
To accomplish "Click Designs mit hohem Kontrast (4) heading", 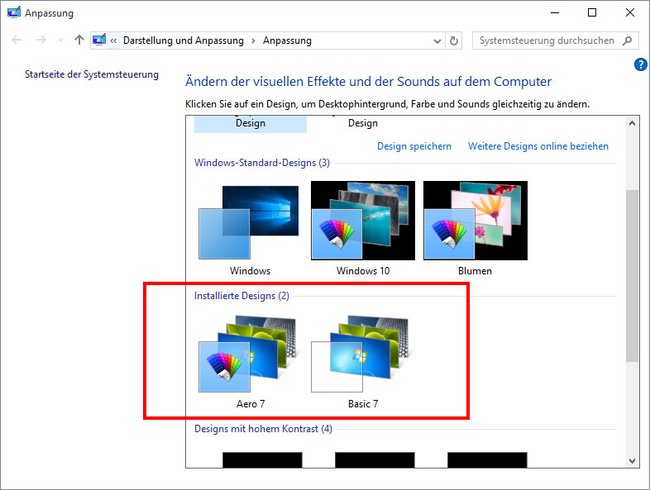I will (263, 429).
